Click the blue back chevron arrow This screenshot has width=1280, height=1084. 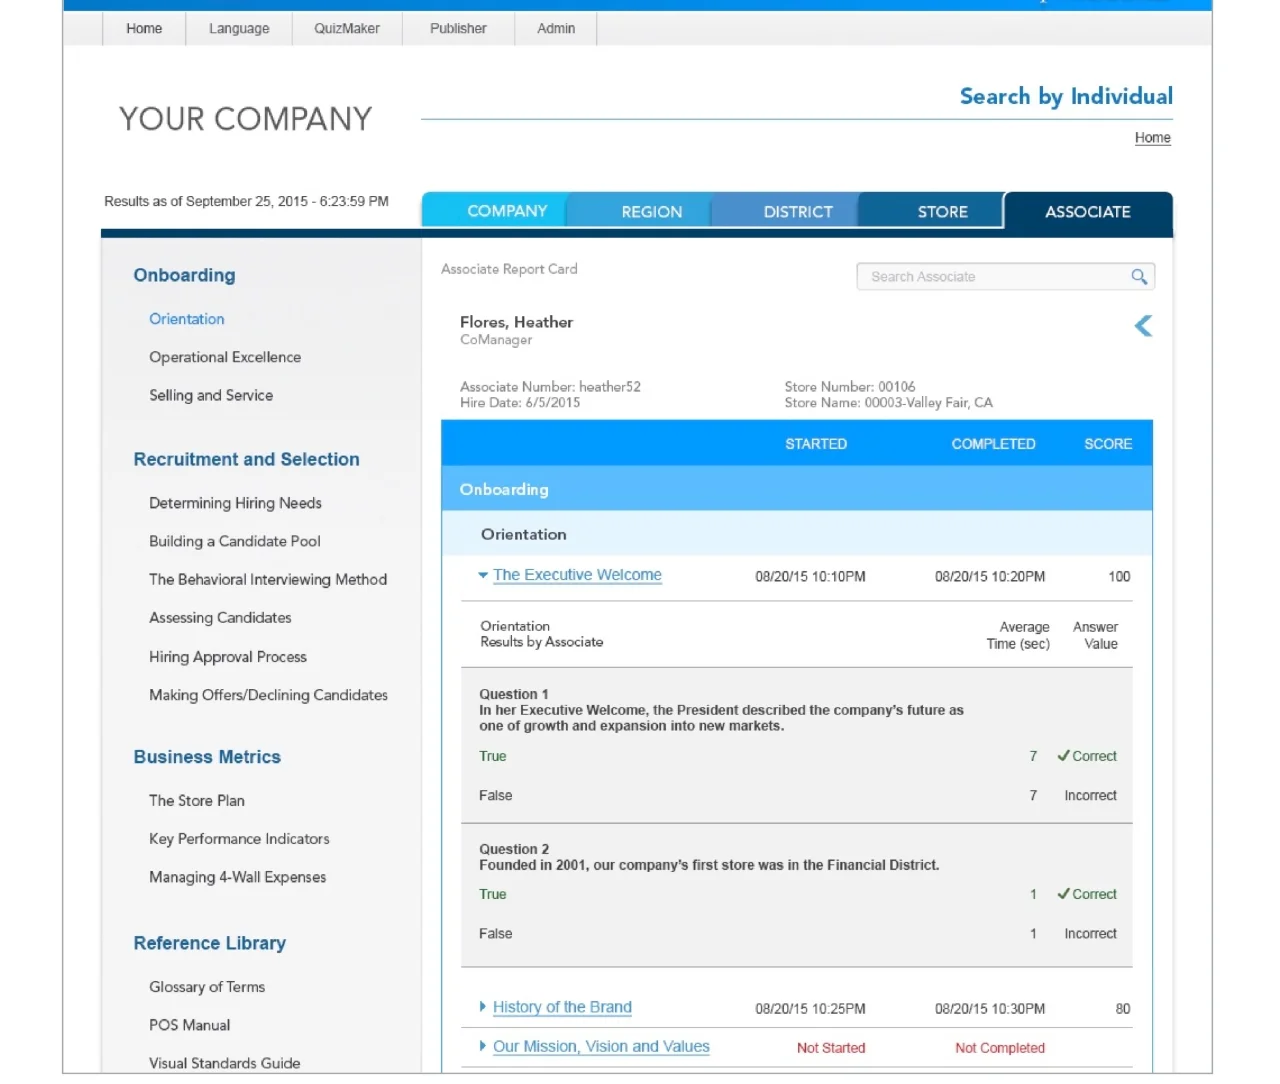click(1143, 326)
